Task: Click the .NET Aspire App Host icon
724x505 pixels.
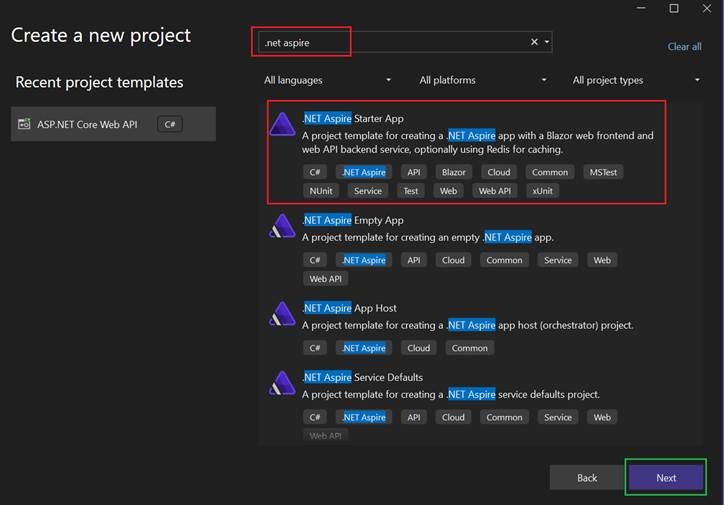Action: (x=282, y=314)
